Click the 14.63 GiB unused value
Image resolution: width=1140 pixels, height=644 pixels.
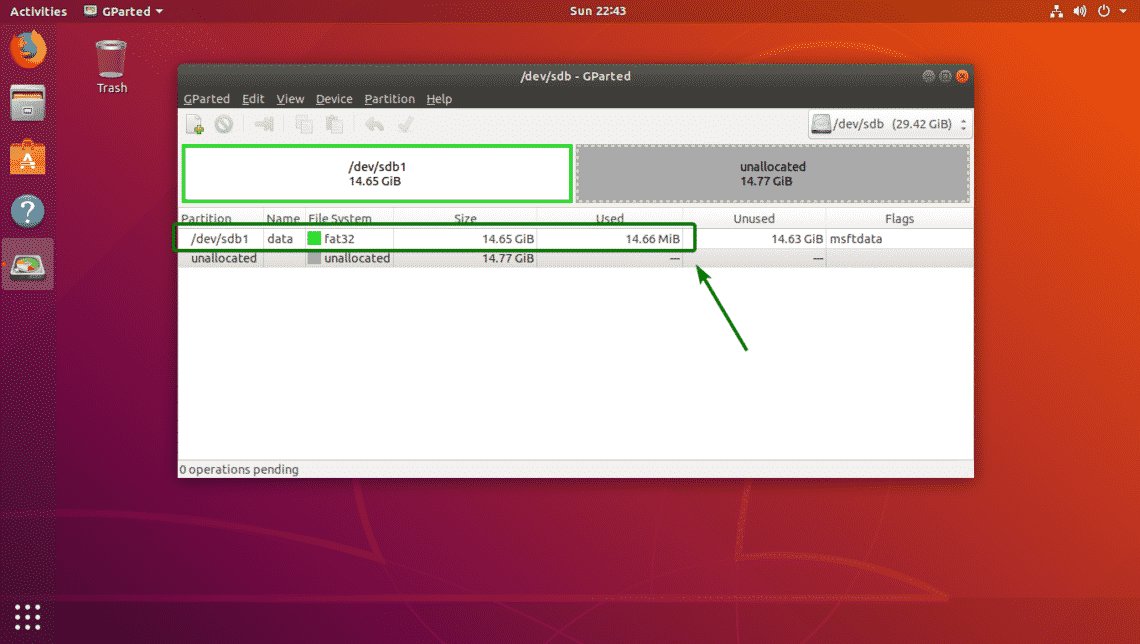coord(797,238)
